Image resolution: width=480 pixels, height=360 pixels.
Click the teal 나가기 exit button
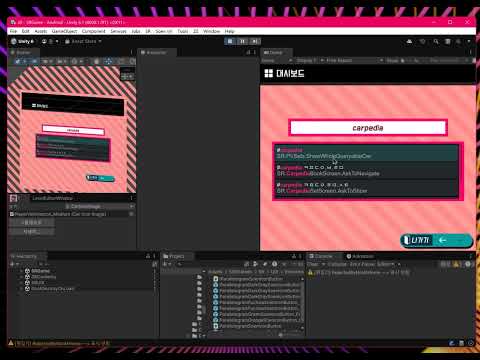tap(437, 240)
